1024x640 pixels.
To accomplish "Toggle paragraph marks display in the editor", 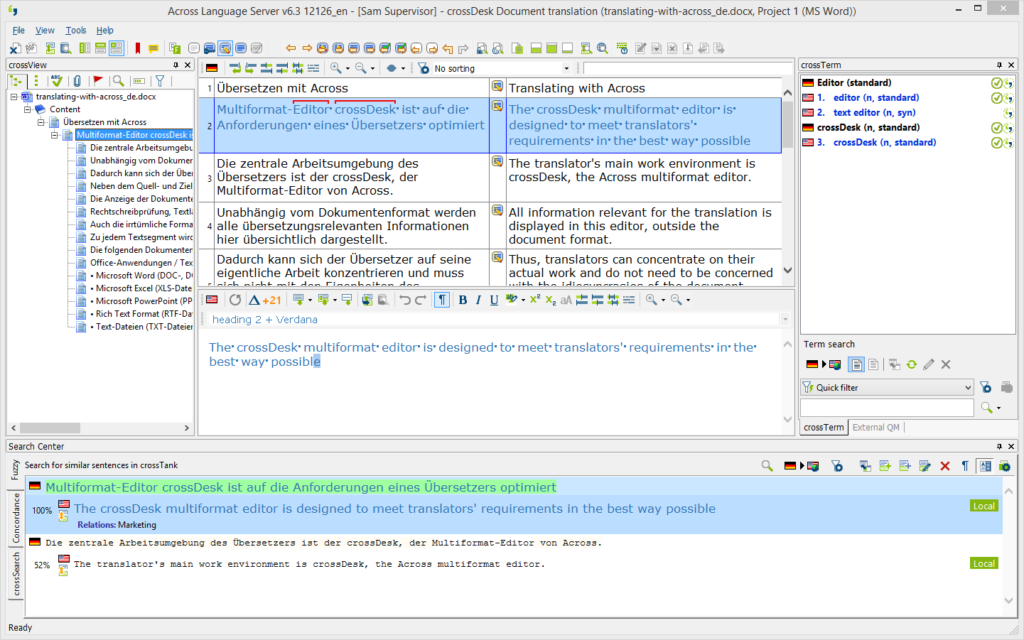I will coord(441,300).
